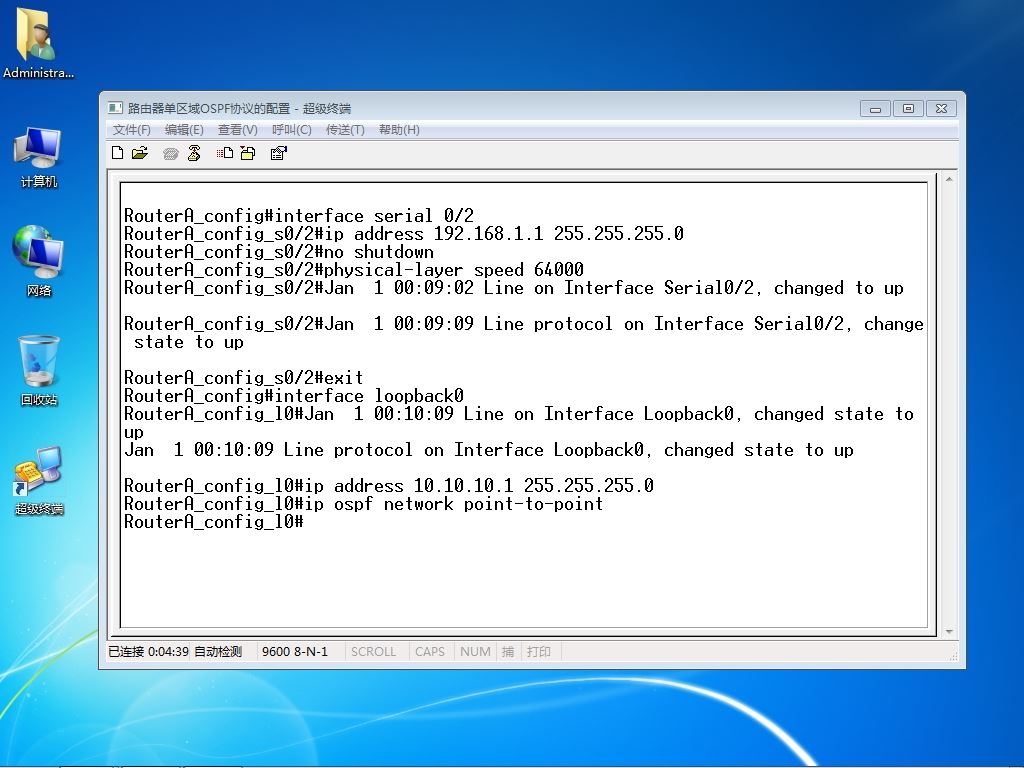Open the 呼叫(C) menu
This screenshot has width=1024, height=768.
pos(291,129)
